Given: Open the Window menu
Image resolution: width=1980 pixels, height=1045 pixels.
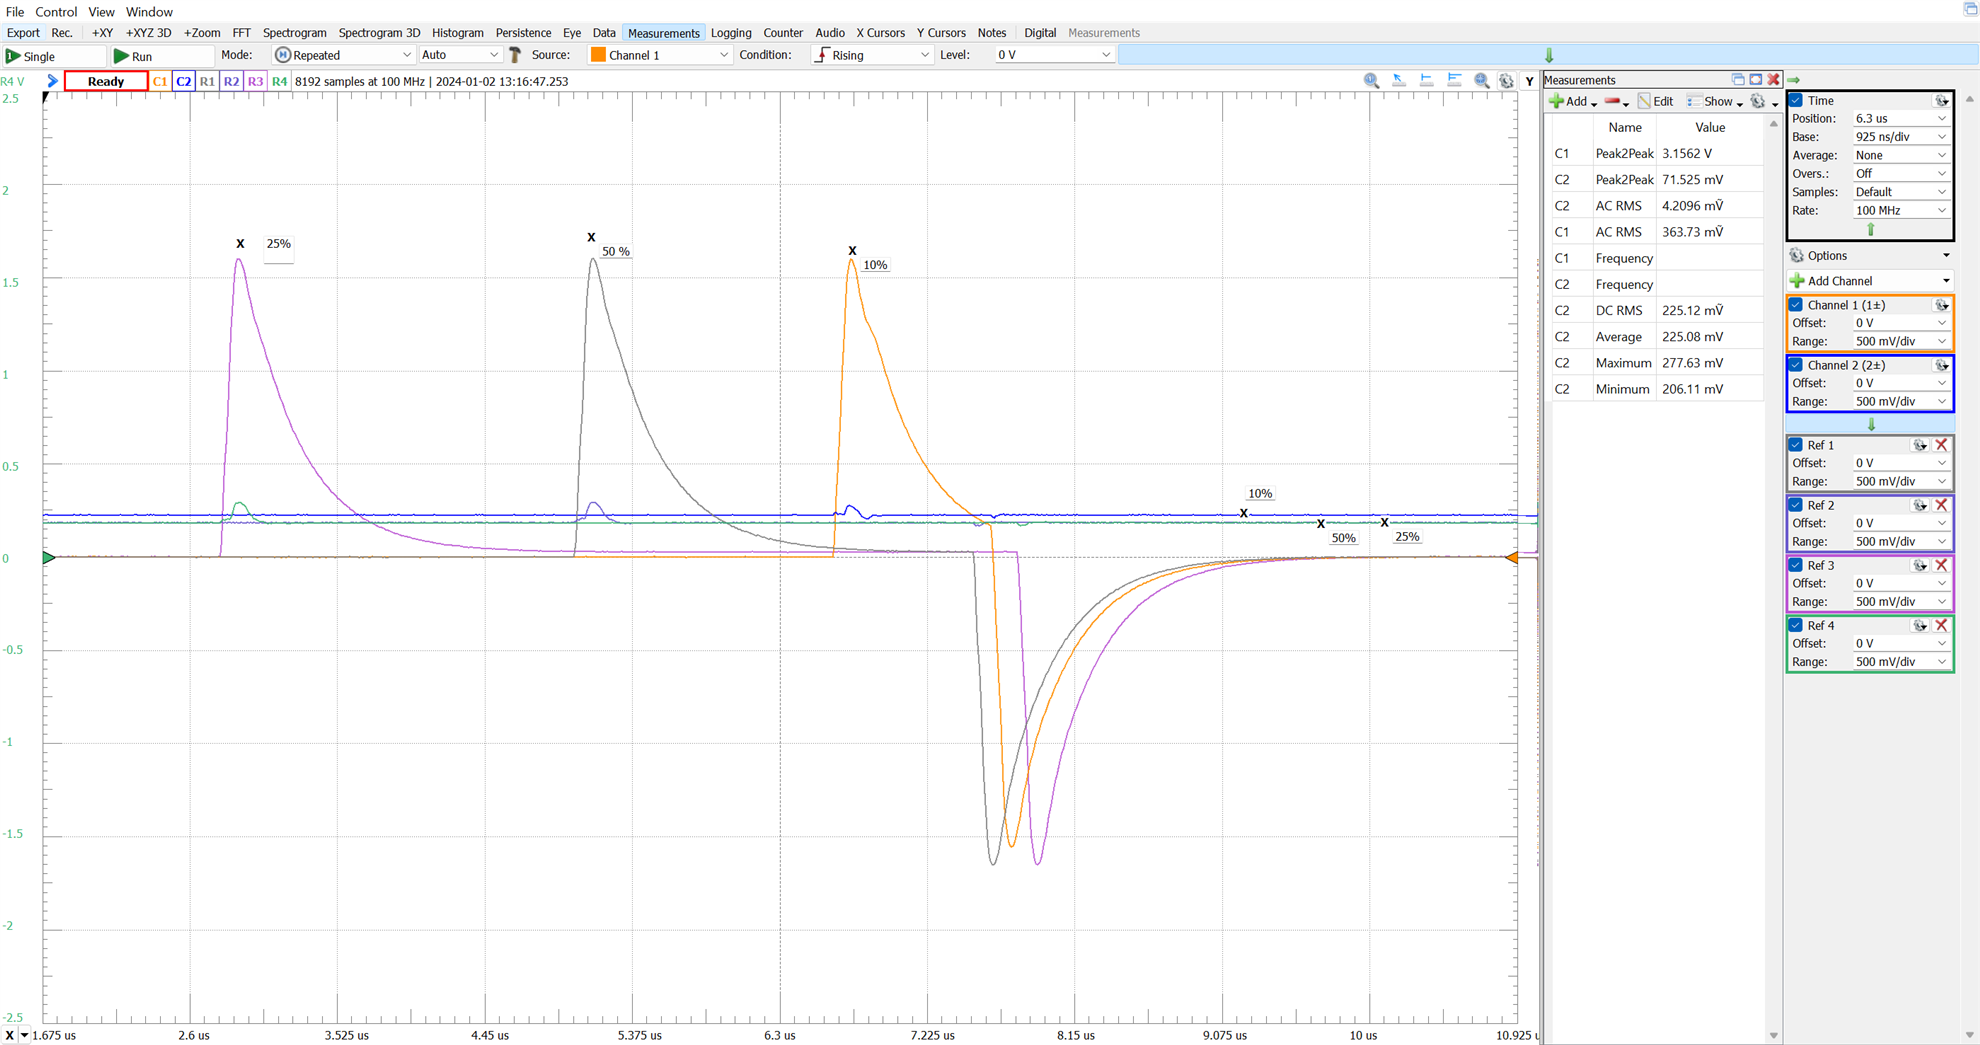Looking at the screenshot, I should point(149,12).
